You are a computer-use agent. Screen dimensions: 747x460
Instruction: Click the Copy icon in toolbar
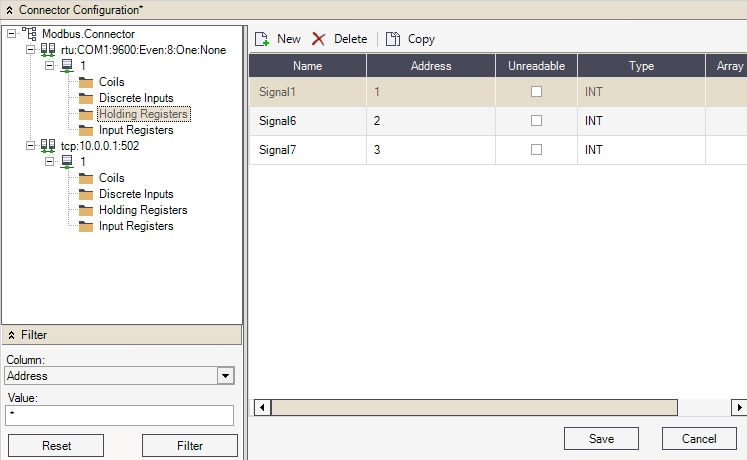click(393, 39)
